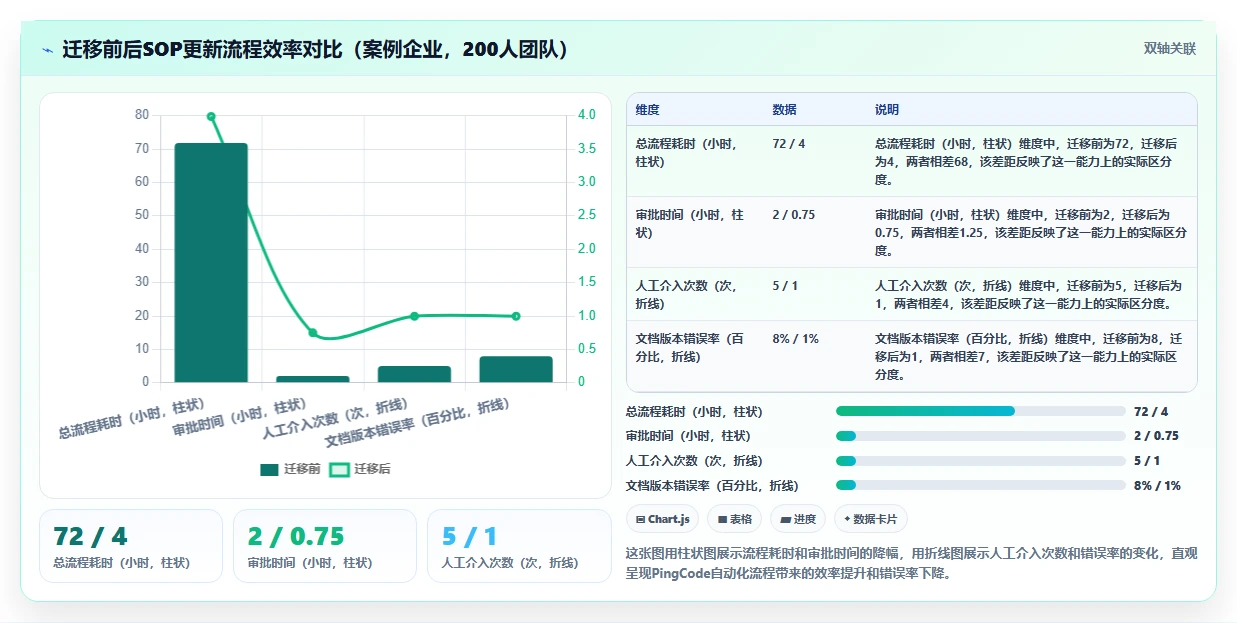Select the 表格 chip
The image size is (1237, 623).
click(735, 519)
